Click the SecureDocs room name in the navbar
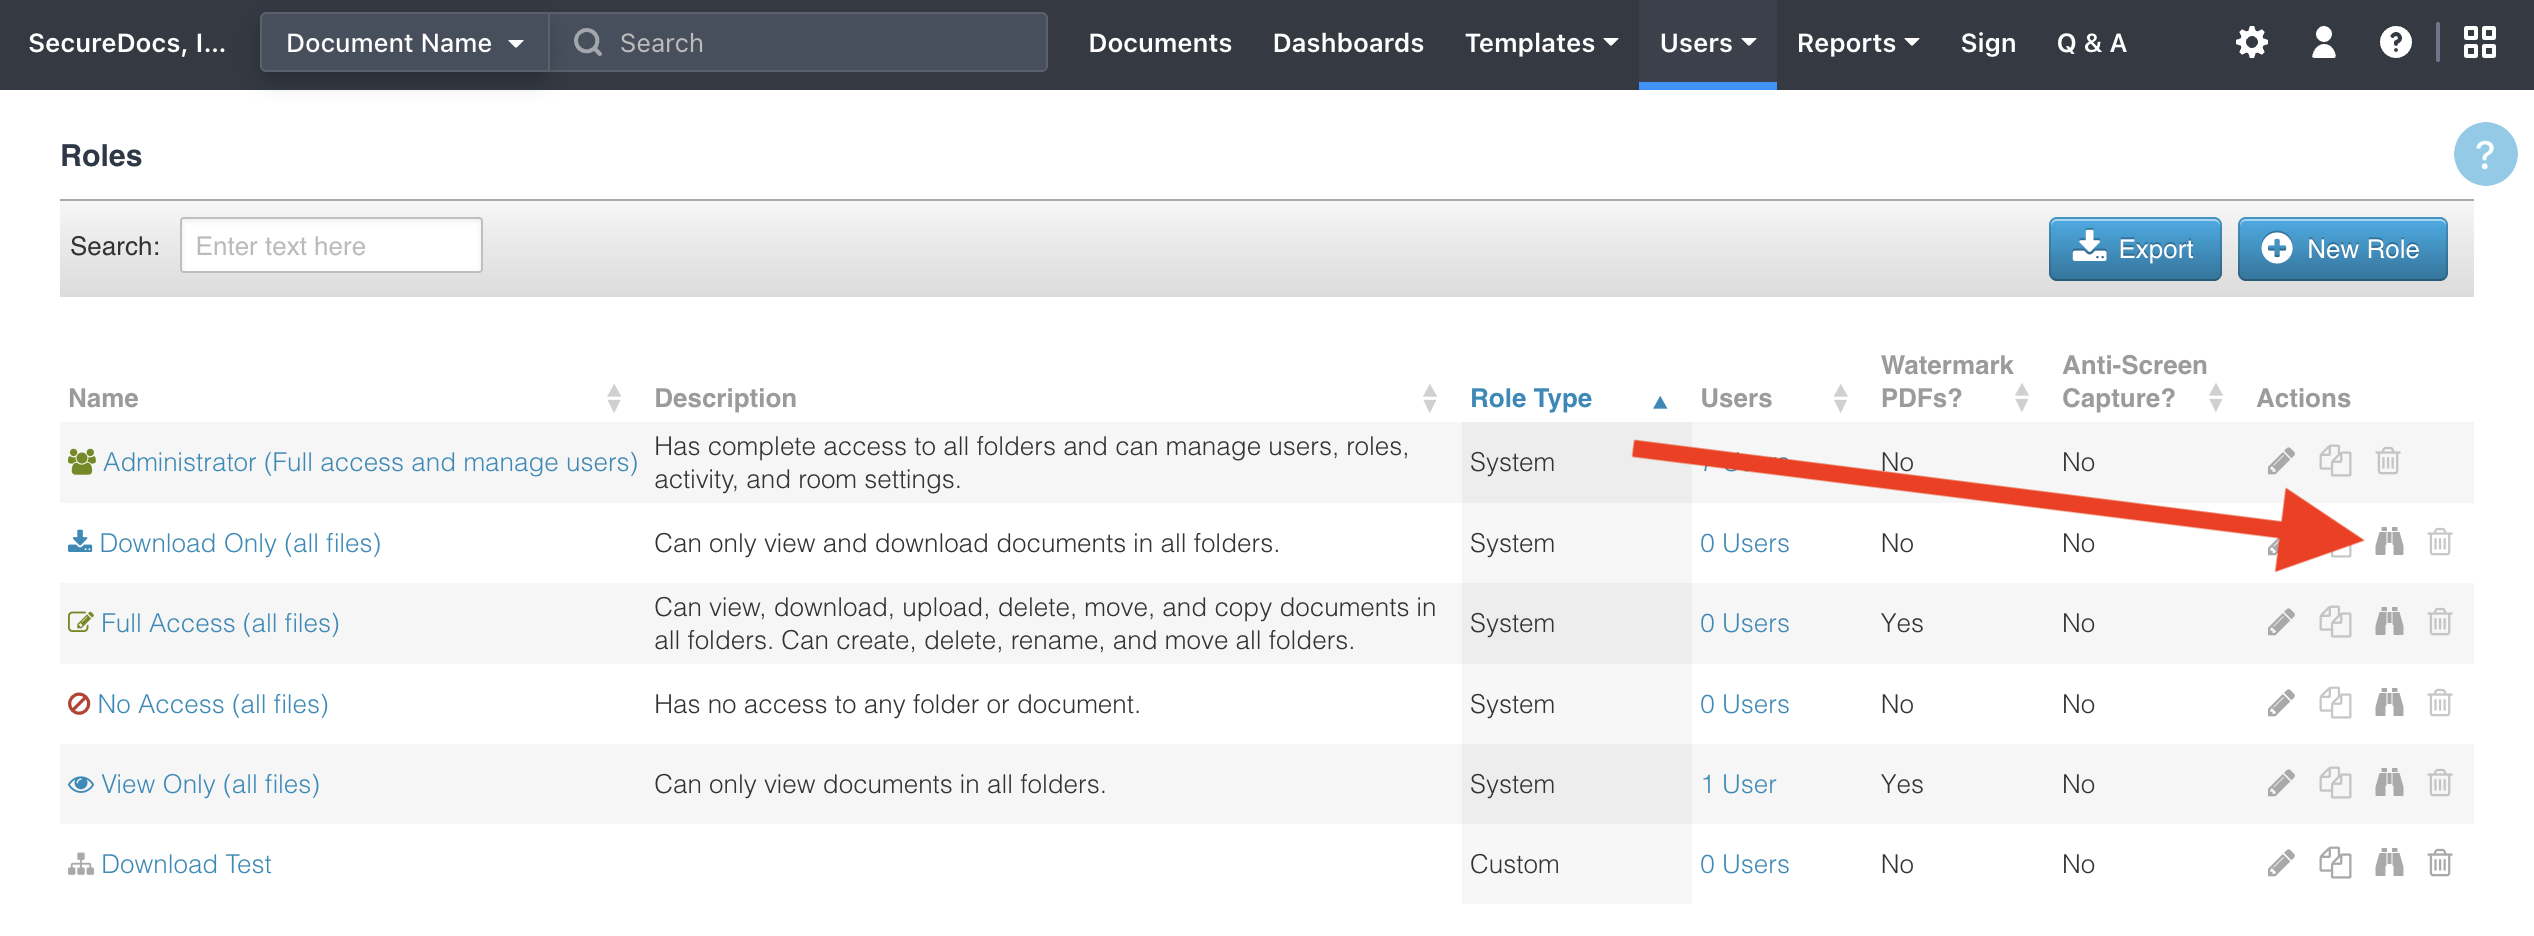The height and width of the screenshot is (936, 2534). click(127, 43)
